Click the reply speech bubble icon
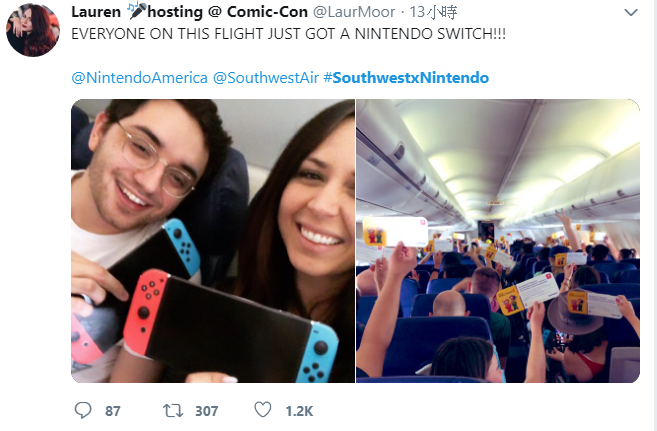 [x=83, y=410]
